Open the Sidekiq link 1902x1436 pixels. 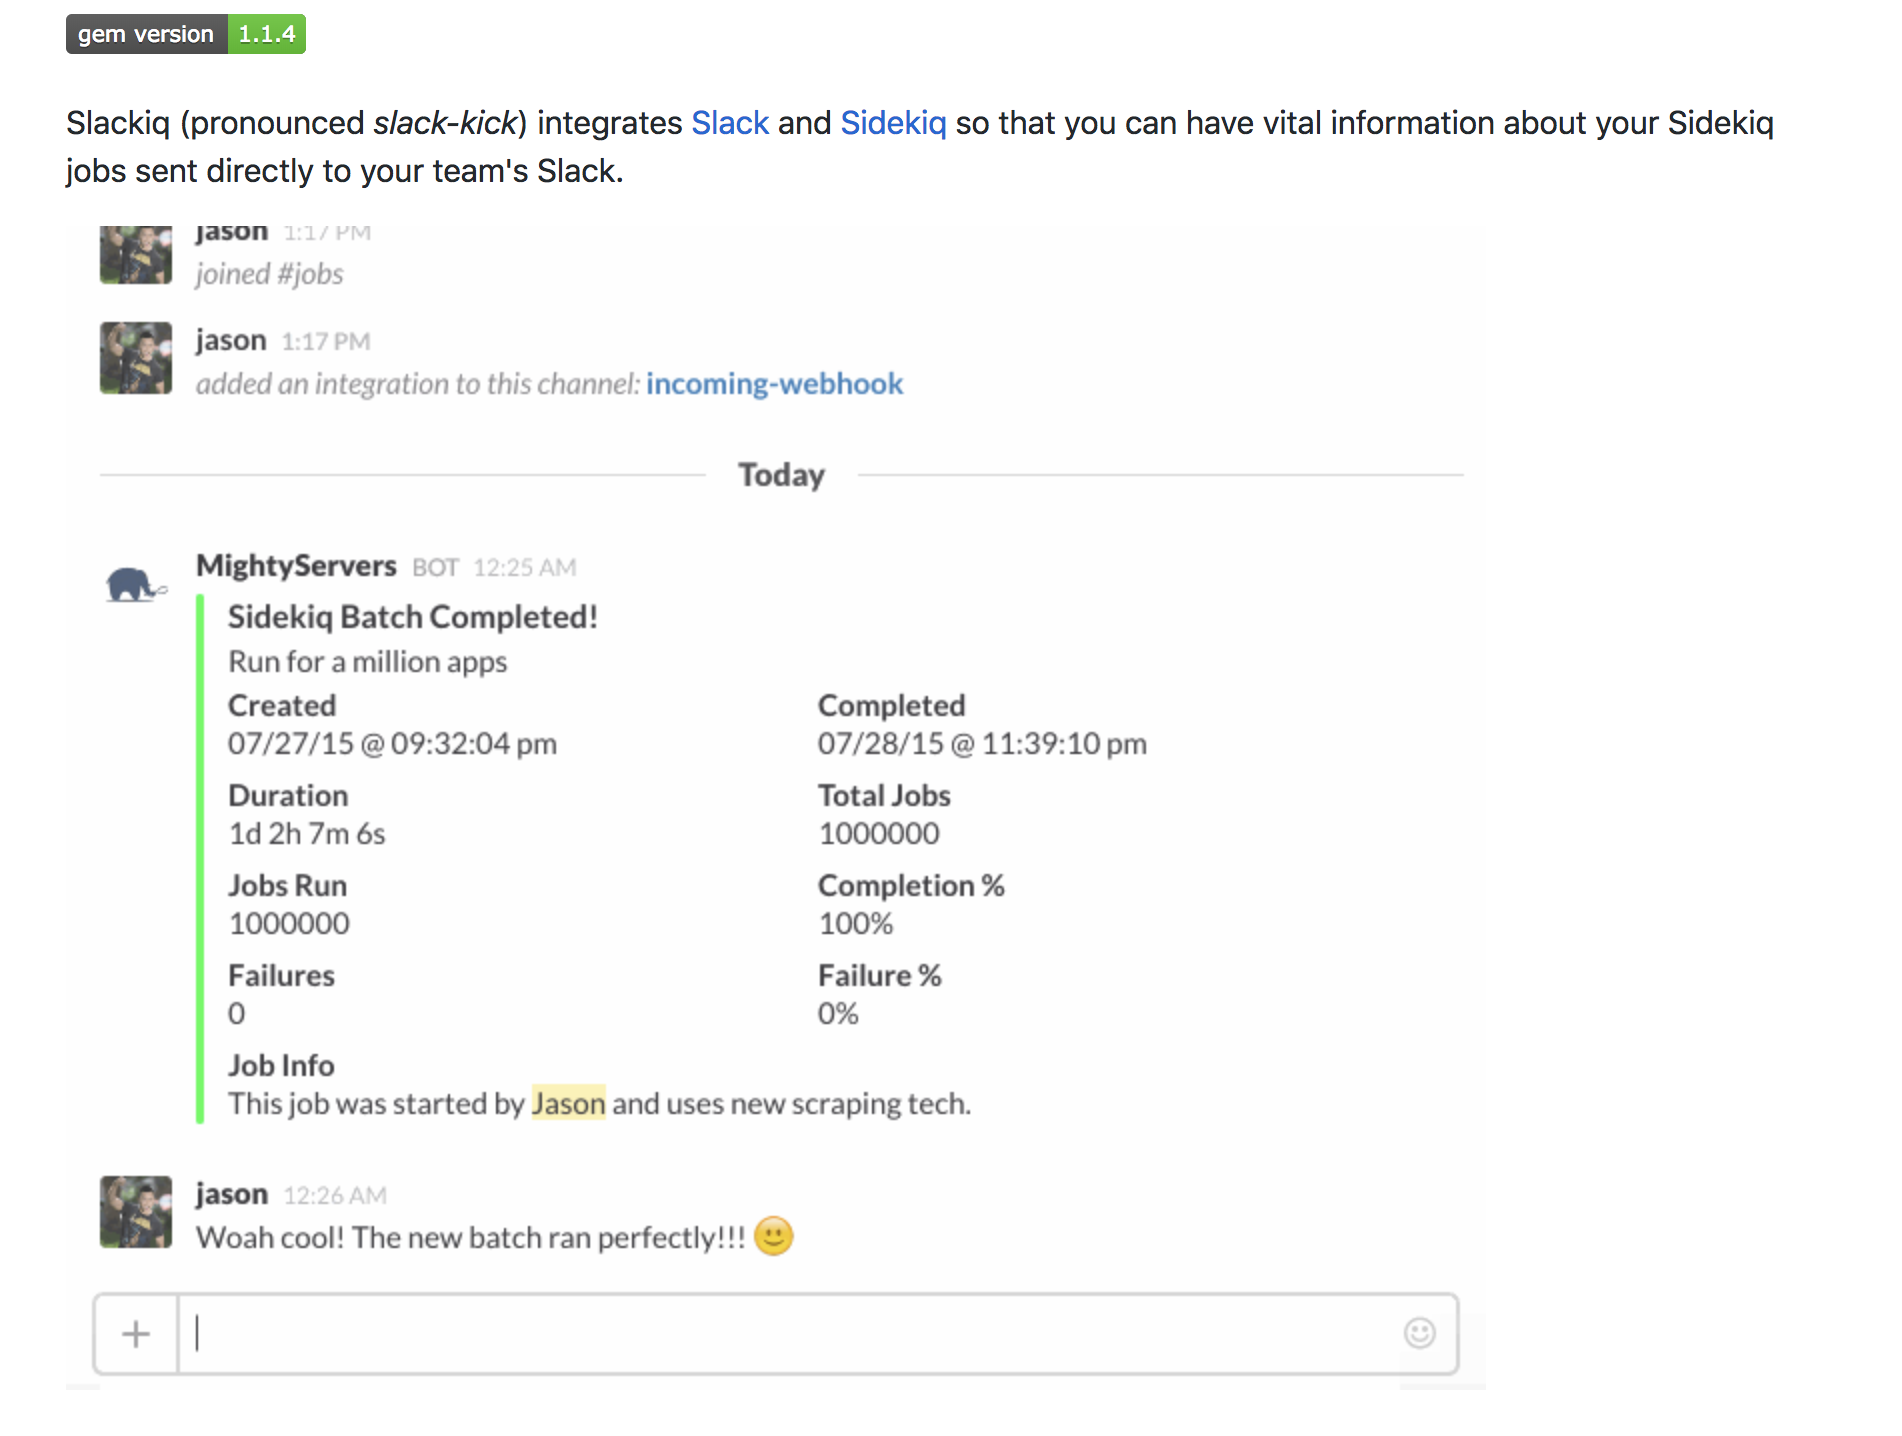[892, 123]
